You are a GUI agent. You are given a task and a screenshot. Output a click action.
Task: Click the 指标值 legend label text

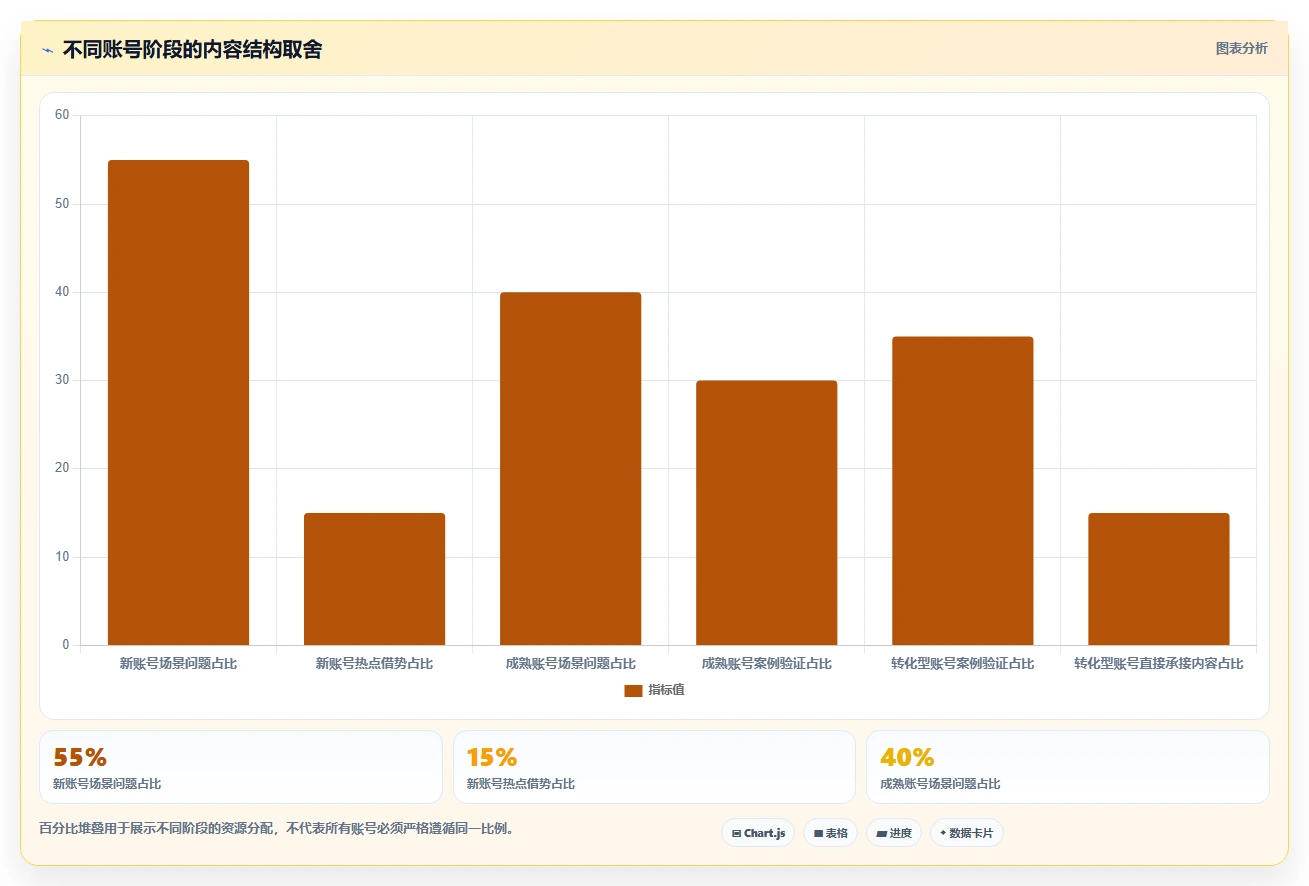pyautogui.click(x=666, y=690)
